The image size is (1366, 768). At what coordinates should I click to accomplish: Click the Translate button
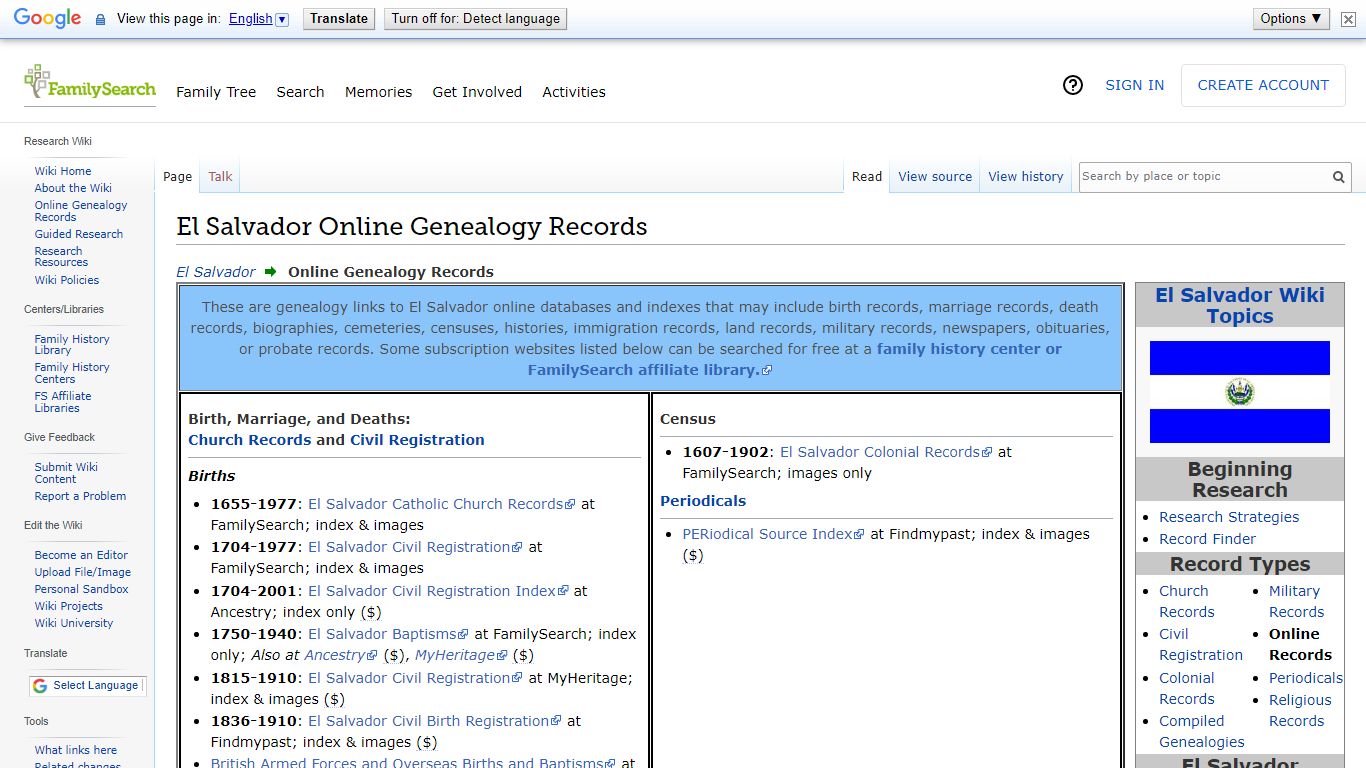click(x=339, y=19)
